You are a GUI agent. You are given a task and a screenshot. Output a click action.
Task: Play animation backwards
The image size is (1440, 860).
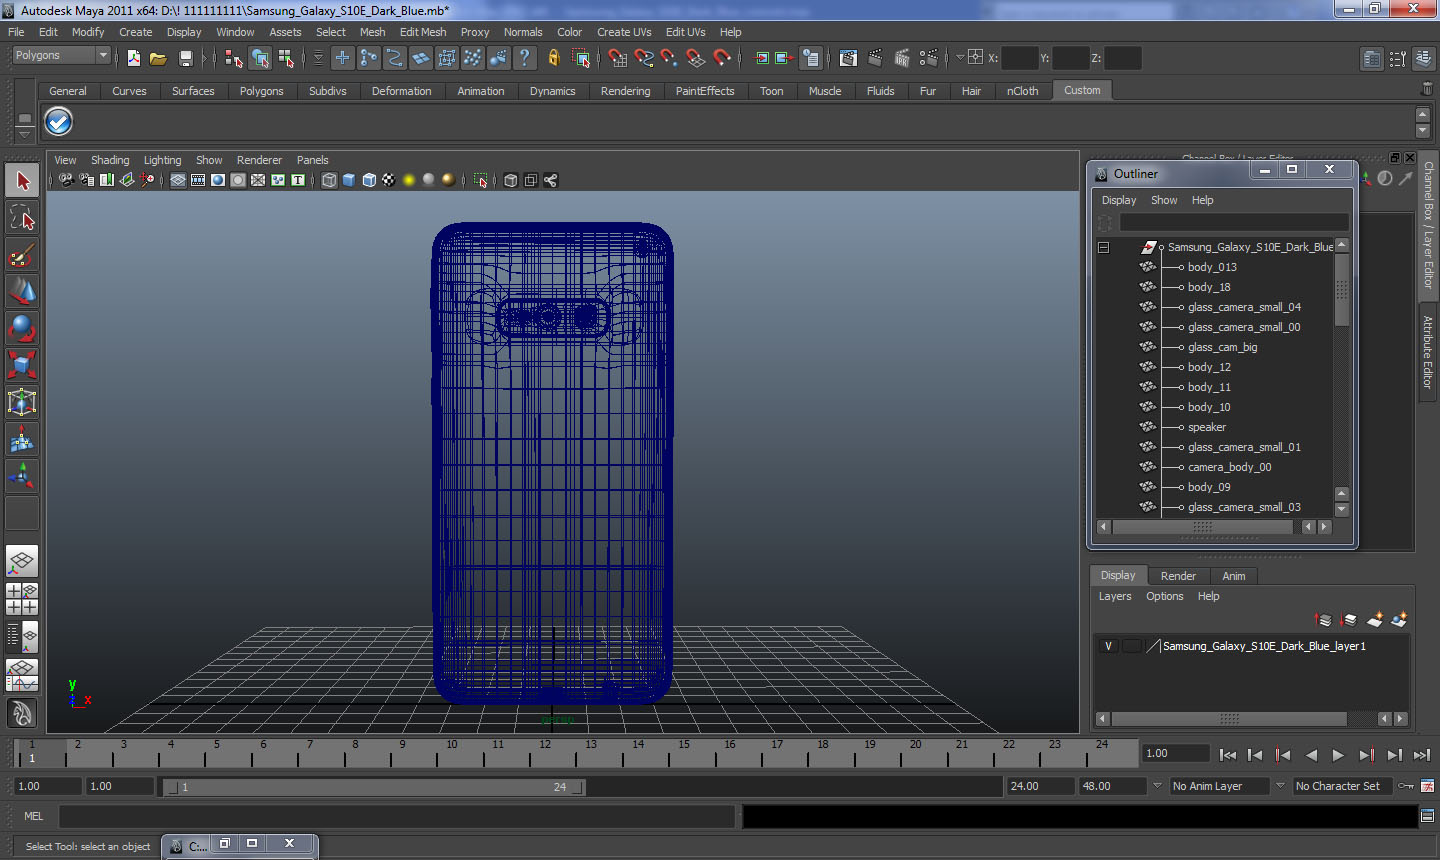[x=1311, y=755]
